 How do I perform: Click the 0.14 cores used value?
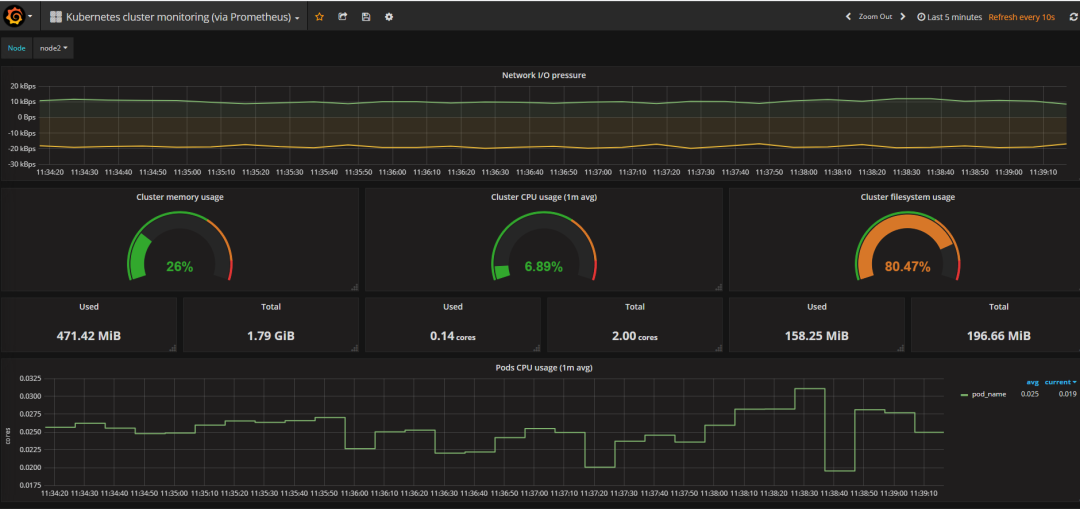[x=453, y=336]
